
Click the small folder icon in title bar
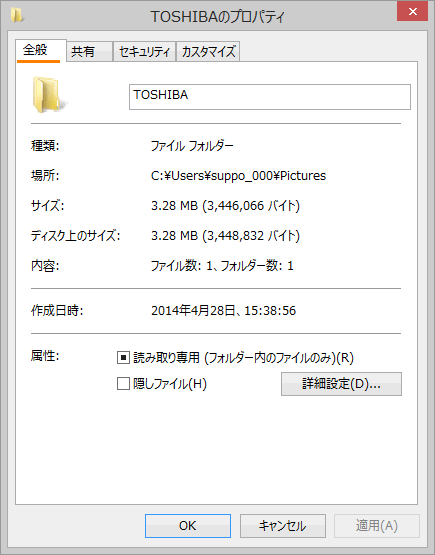[16, 15]
